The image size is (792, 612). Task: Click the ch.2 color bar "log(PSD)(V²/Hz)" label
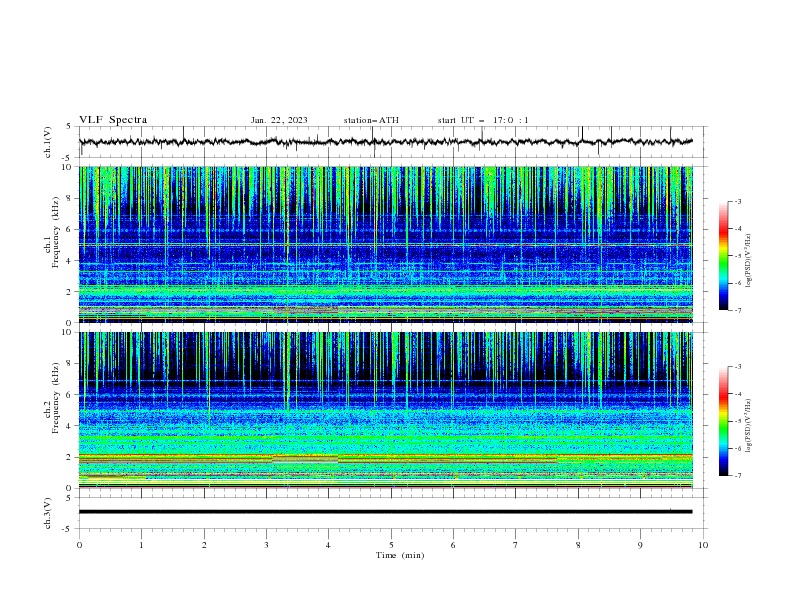point(749,426)
